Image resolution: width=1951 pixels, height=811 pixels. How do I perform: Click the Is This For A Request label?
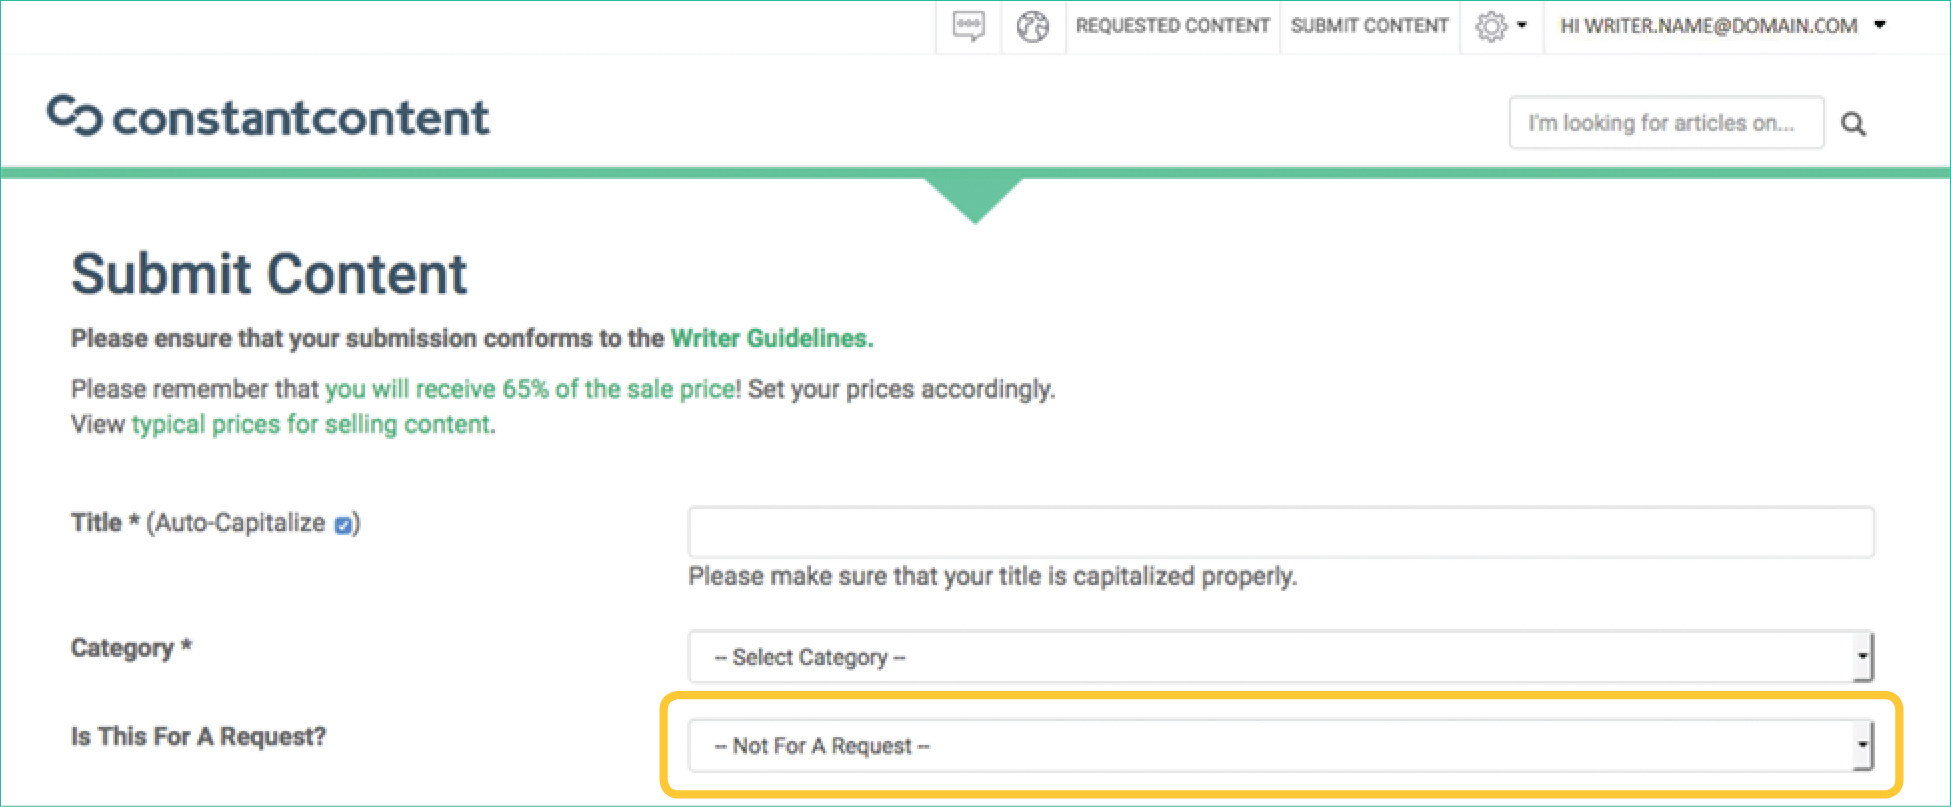click(x=198, y=737)
